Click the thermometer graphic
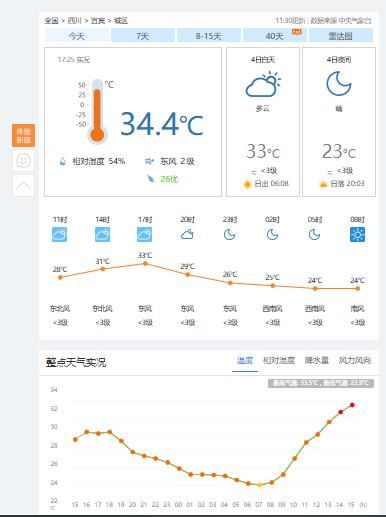386x517 pixels. (97, 112)
